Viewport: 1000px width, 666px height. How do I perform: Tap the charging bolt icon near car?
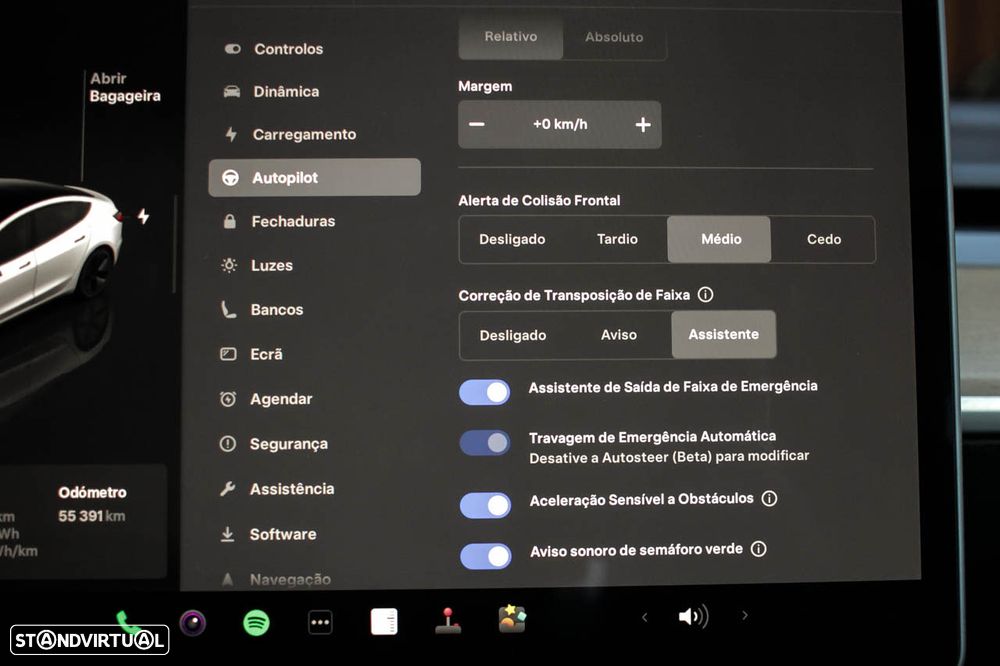point(143,216)
